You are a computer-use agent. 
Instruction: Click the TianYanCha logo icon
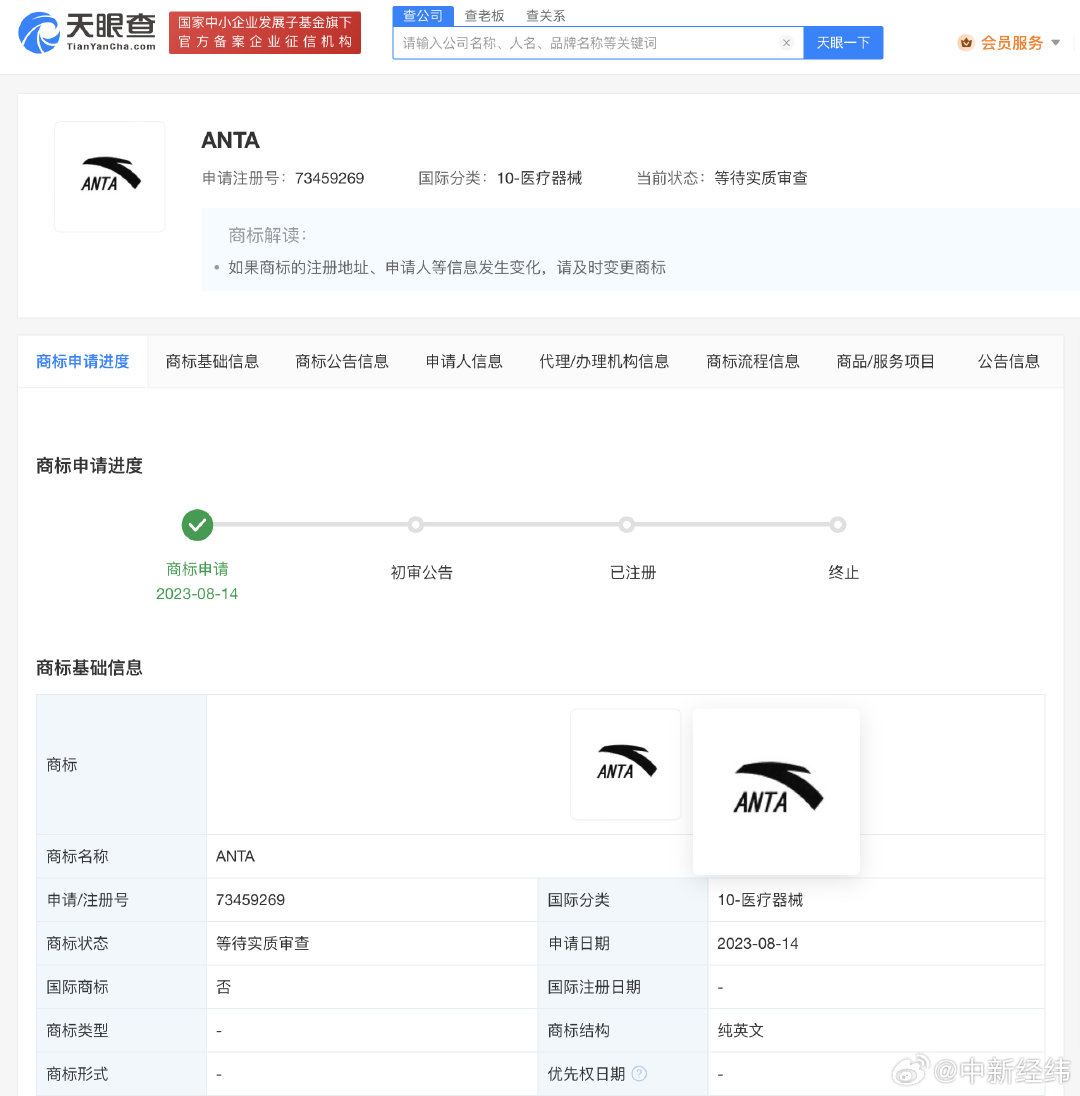40,33
